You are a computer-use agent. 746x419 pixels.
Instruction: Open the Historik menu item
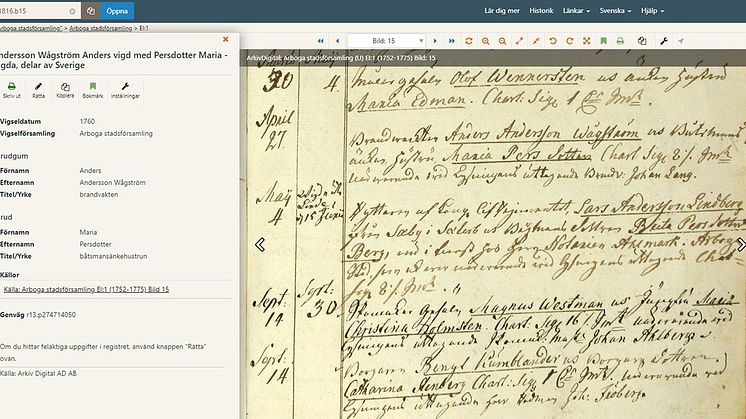(x=541, y=10)
